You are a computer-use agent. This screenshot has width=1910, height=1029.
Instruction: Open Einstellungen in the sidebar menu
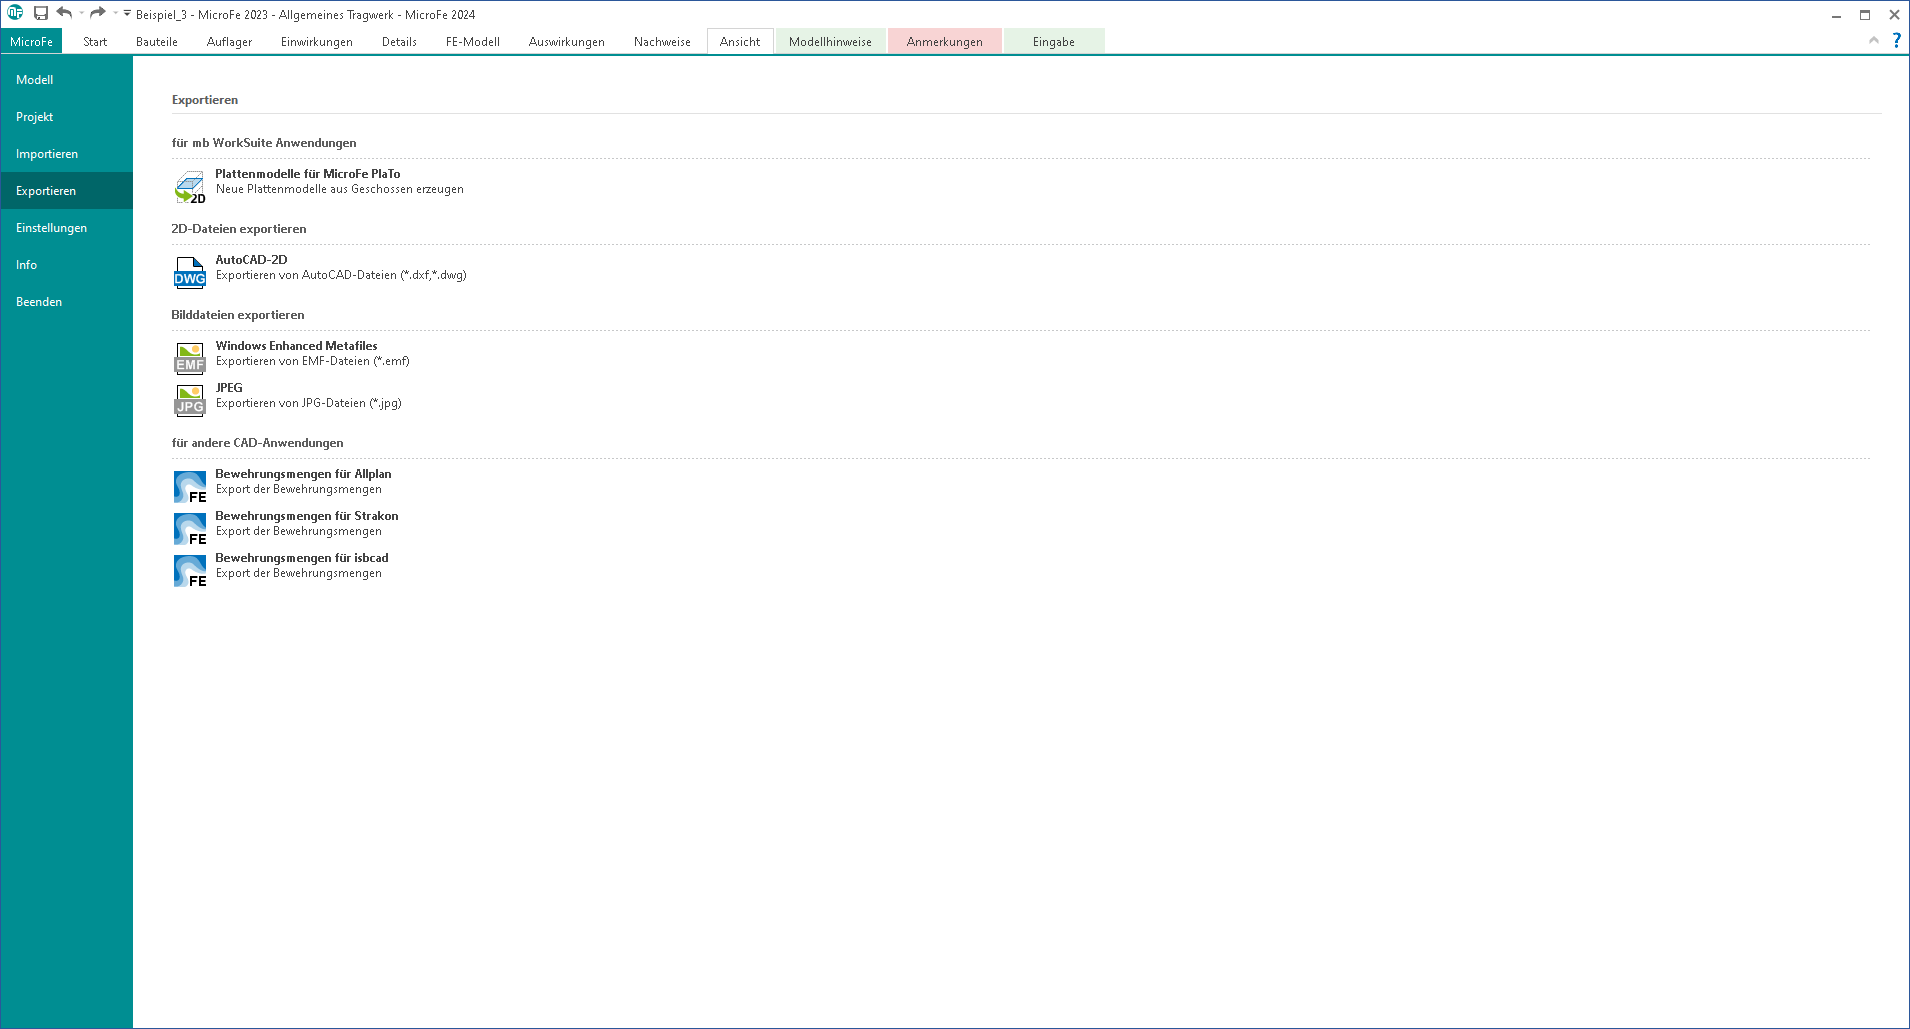[51, 228]
